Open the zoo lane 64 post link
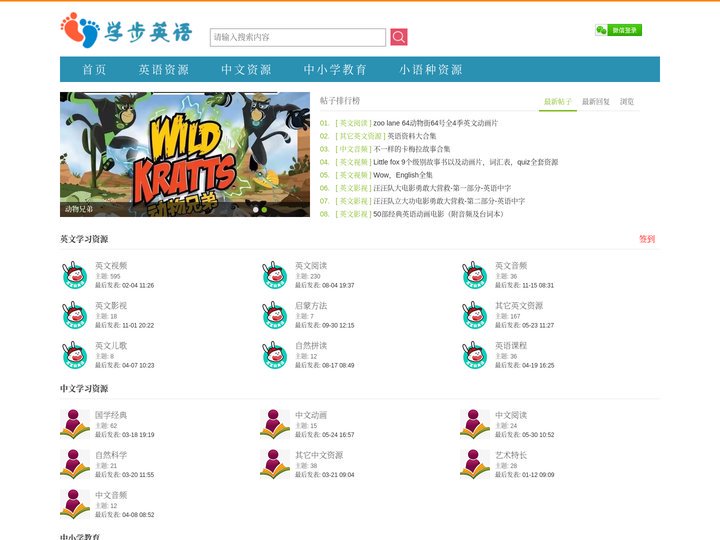This screenshot has height=540, width=720. pyautogui.click(x=435, y=123)
